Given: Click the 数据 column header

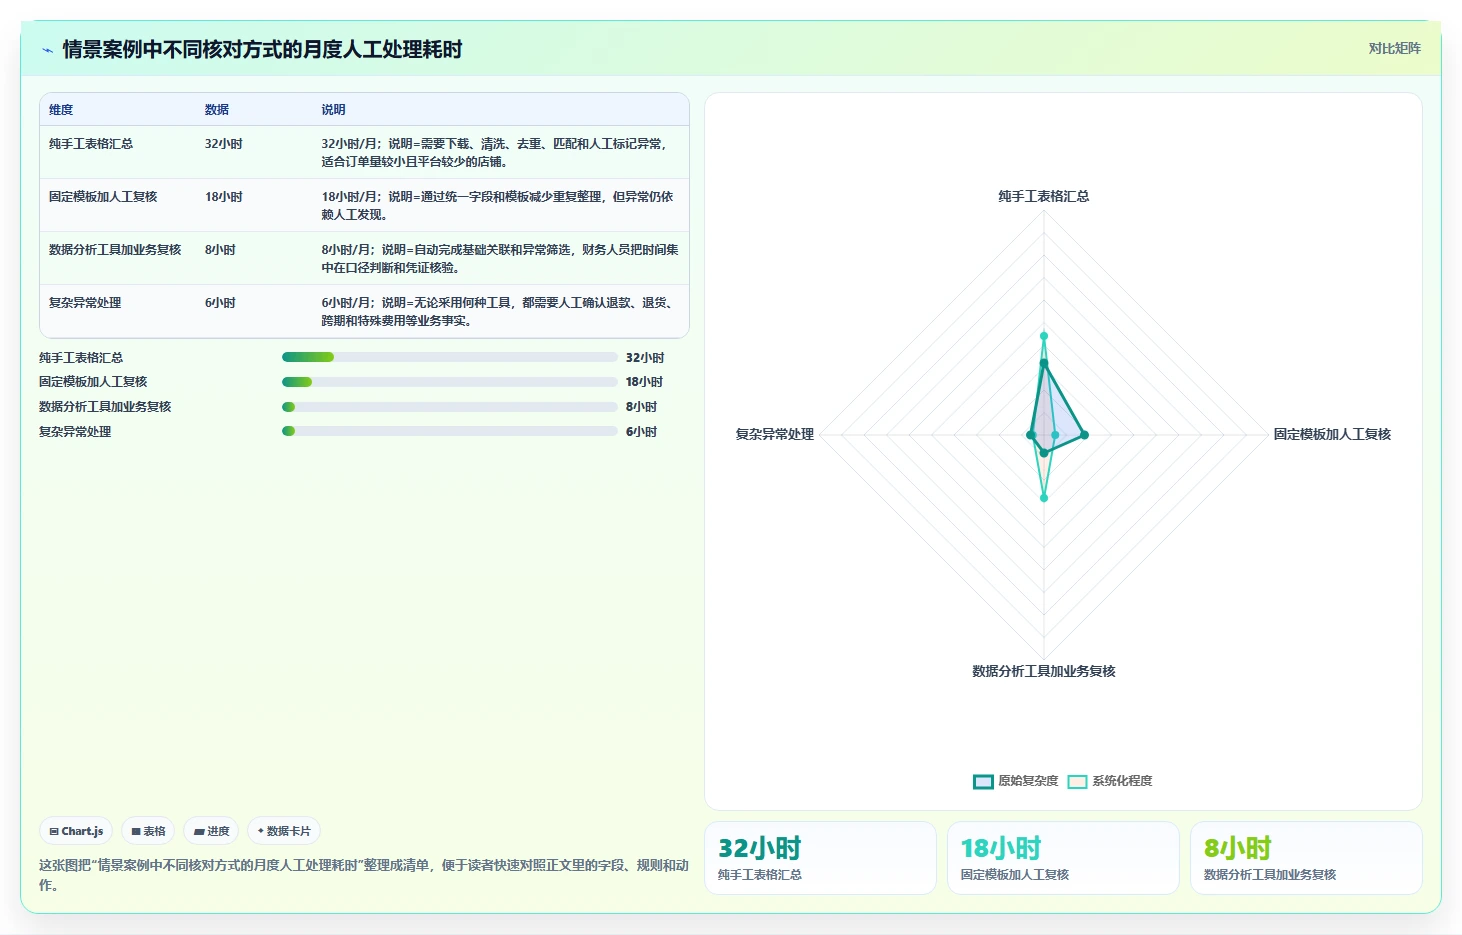Looking at the screenshot, I should 217,110.
